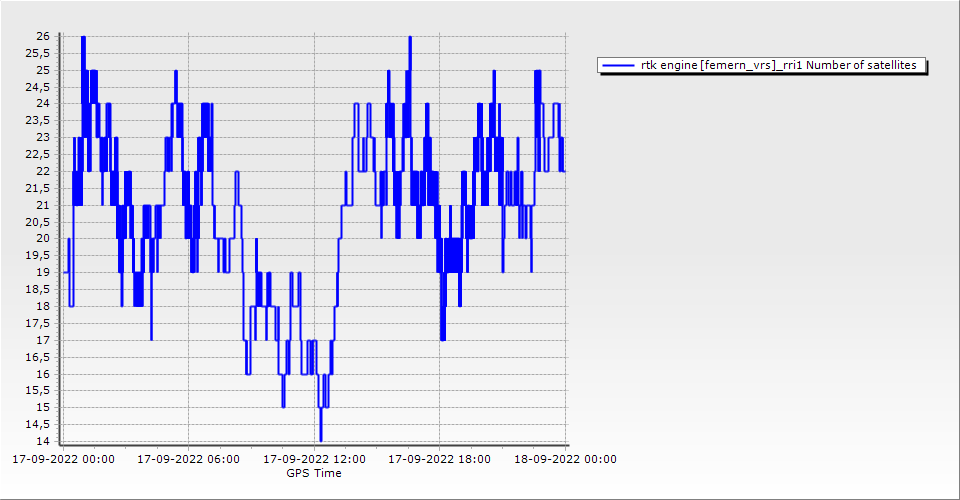Click the y-axis label 17,5
Viewport: 960px width, 500px height.
pos(39,323)
